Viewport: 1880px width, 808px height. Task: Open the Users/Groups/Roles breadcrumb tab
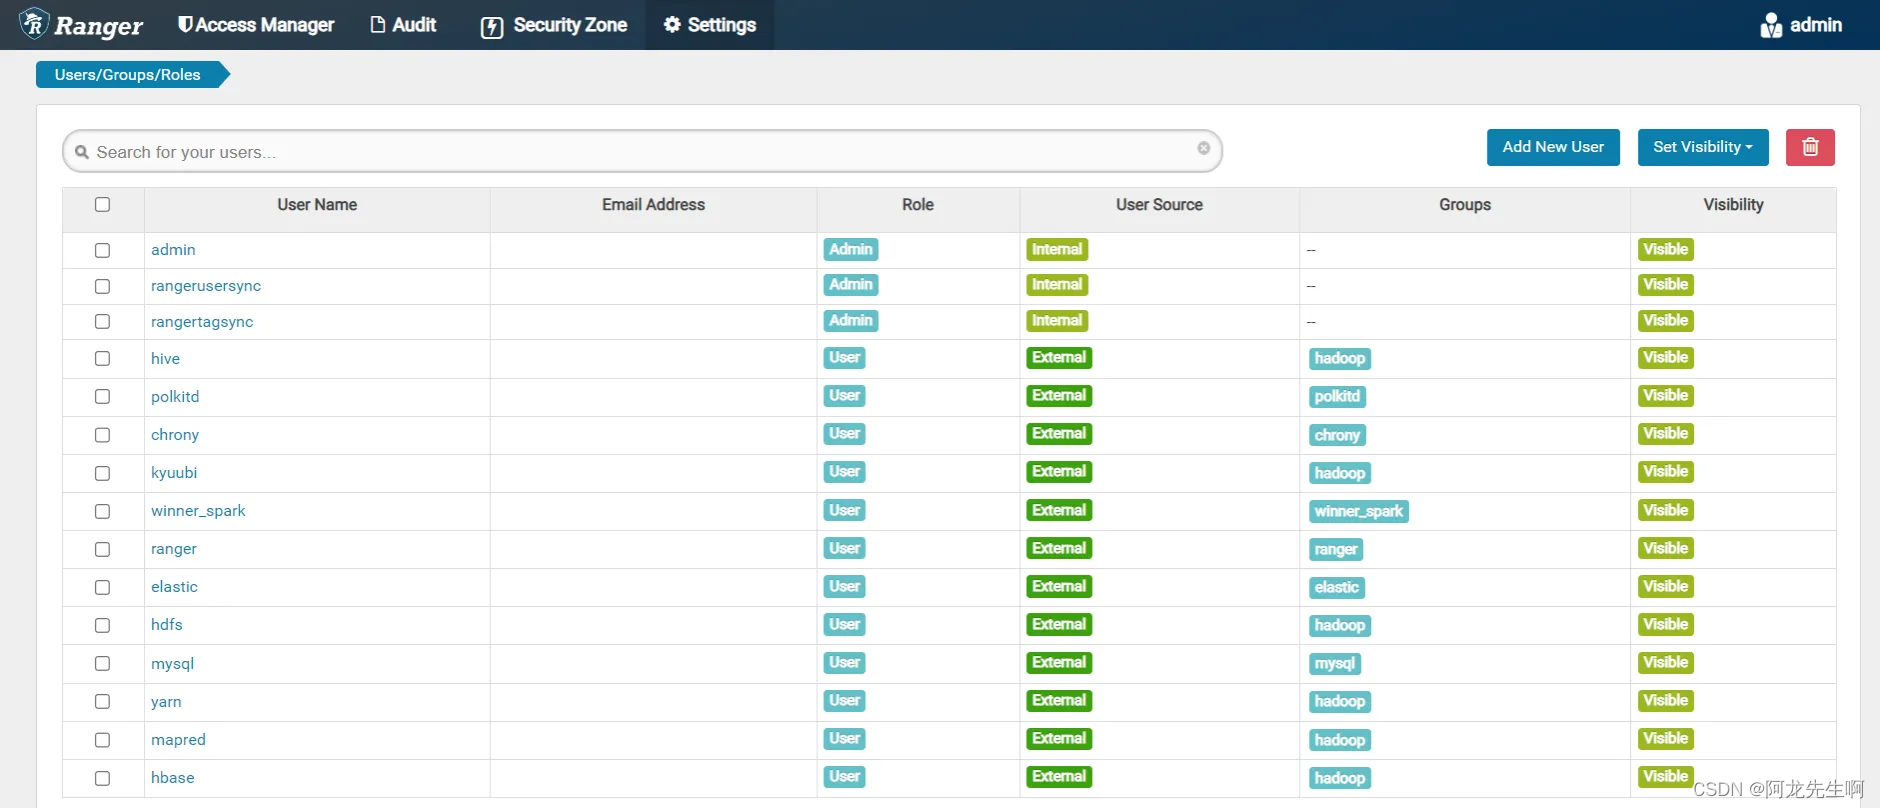pyautogui.click(x=128, y=75)
